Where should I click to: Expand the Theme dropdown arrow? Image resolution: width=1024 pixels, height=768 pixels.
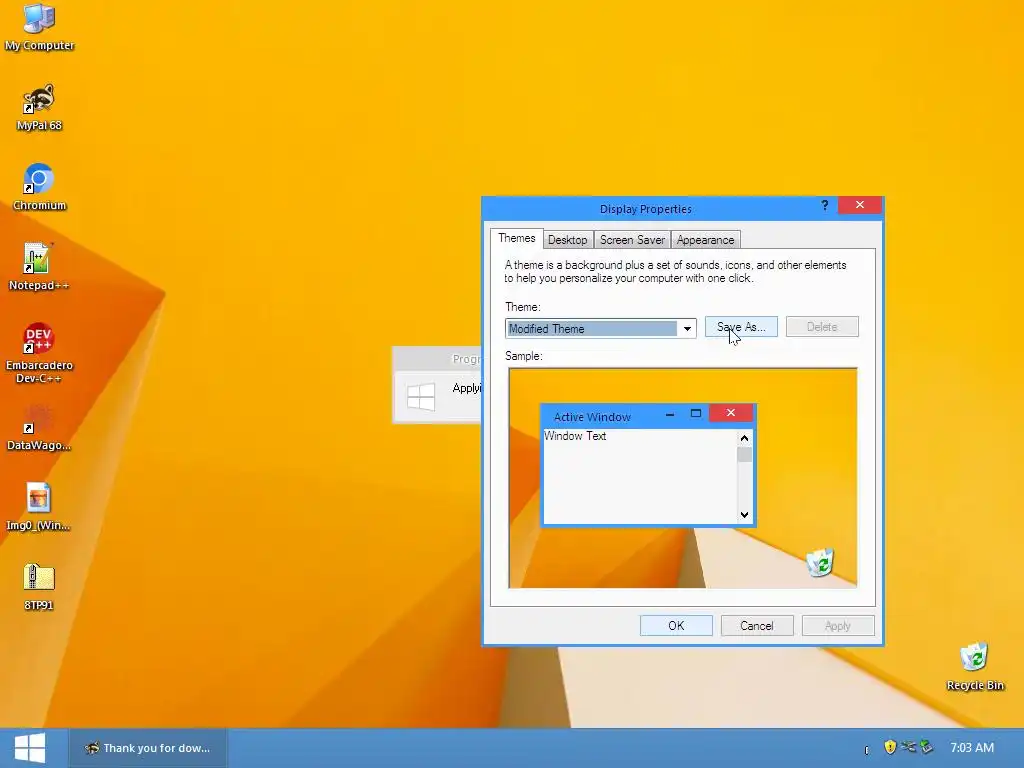687,328
